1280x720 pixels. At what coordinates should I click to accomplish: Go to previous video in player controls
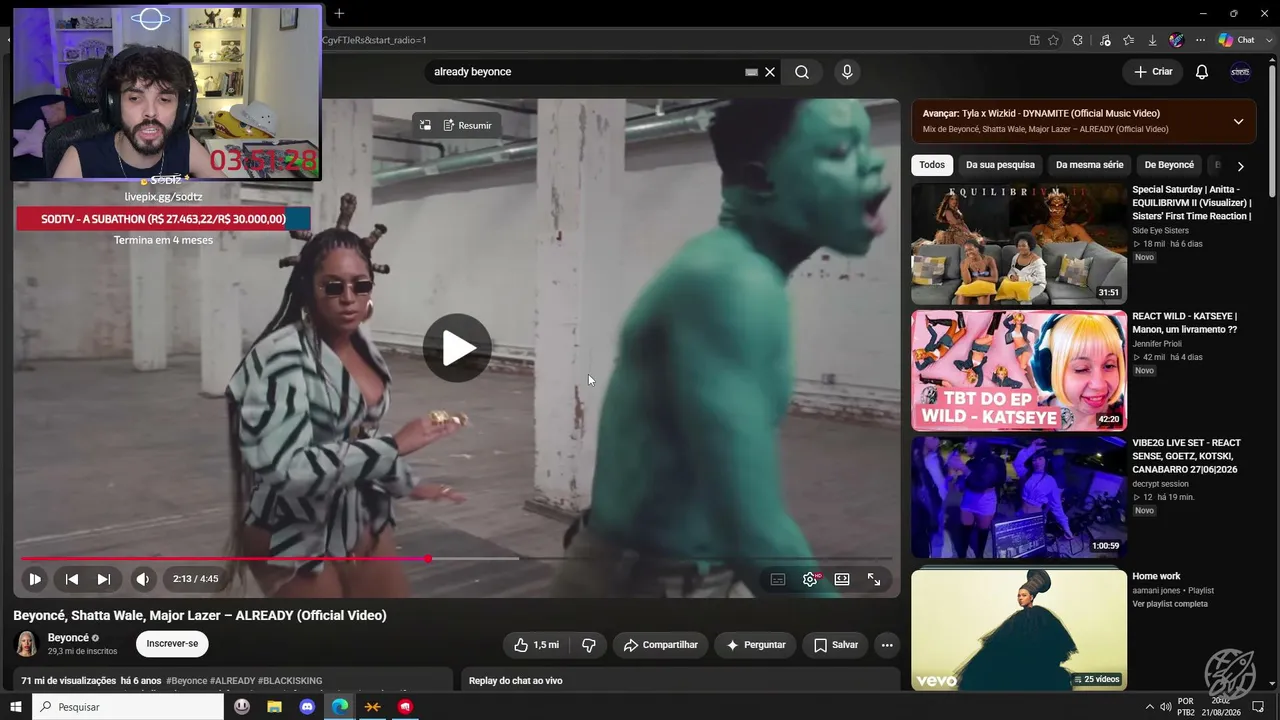72,579
